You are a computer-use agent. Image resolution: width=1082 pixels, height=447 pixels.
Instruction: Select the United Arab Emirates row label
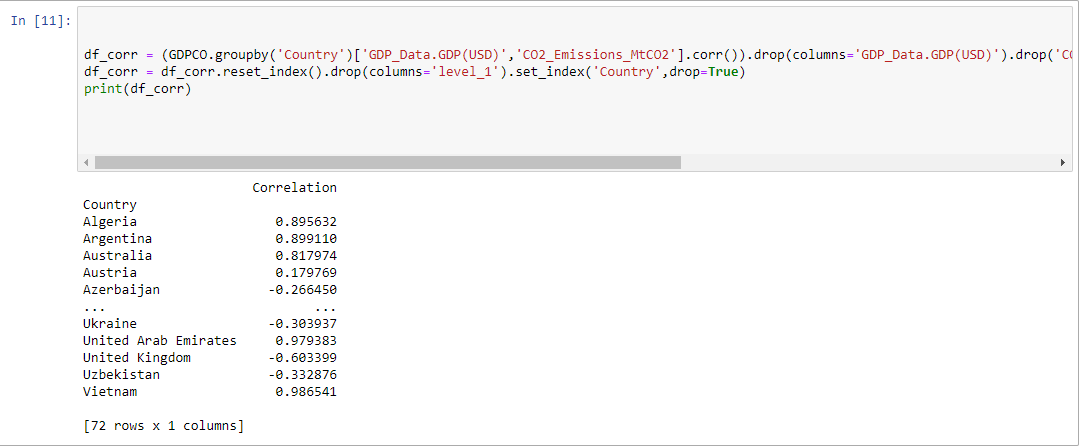click(159, 341)
